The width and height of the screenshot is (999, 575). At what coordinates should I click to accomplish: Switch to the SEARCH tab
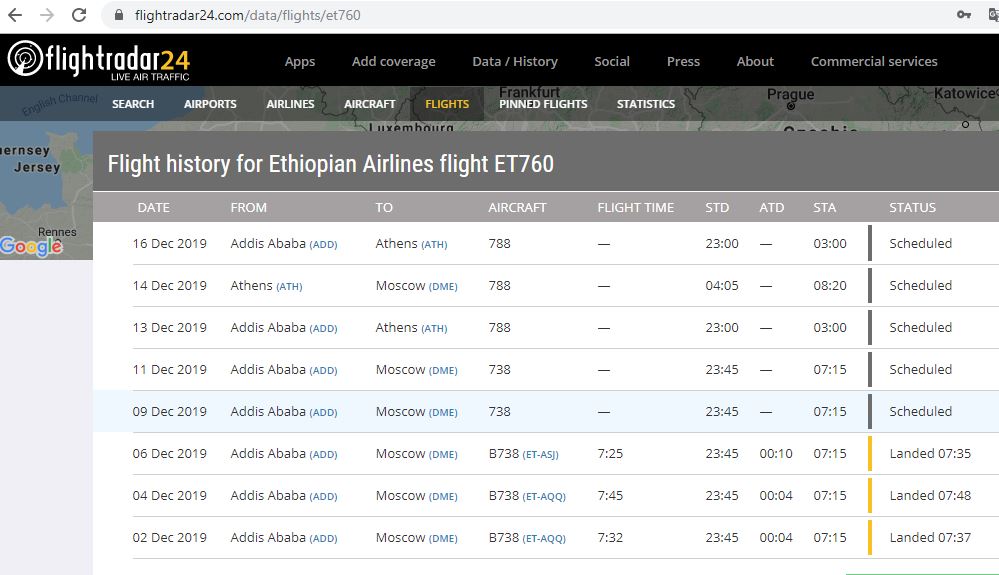133,104
